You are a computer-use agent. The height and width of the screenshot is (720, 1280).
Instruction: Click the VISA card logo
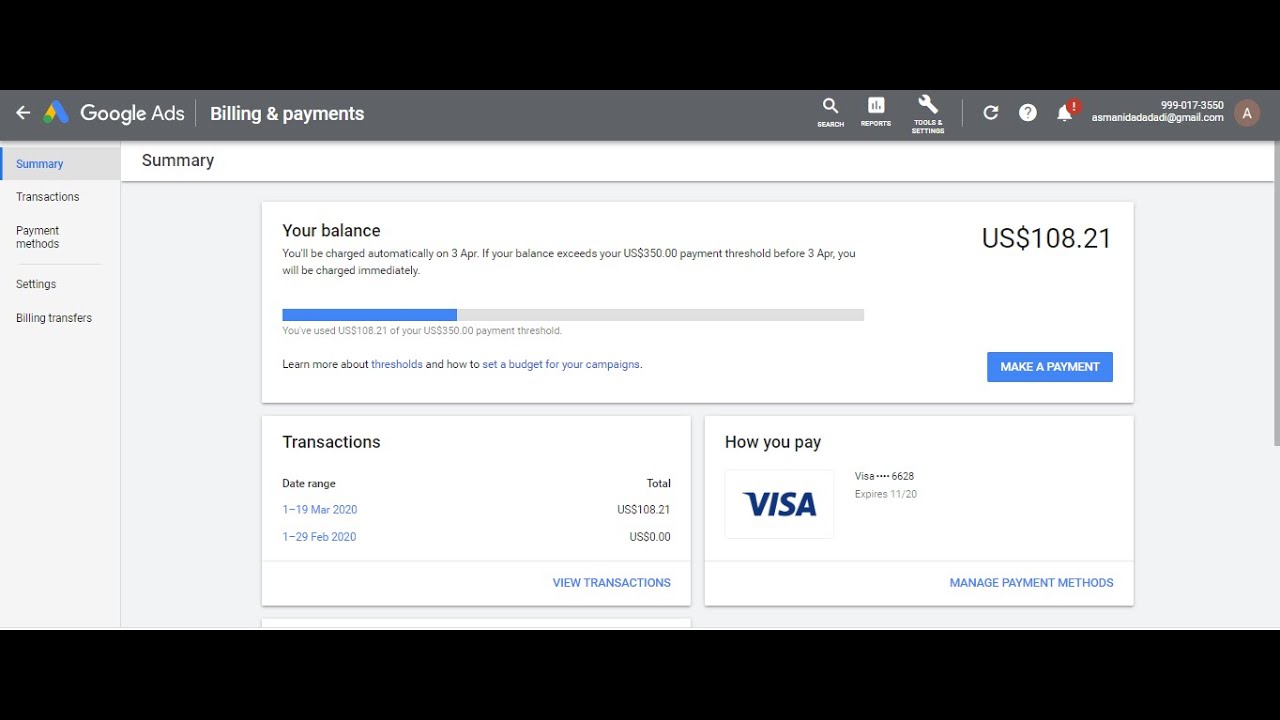click(x=779, y=504)
